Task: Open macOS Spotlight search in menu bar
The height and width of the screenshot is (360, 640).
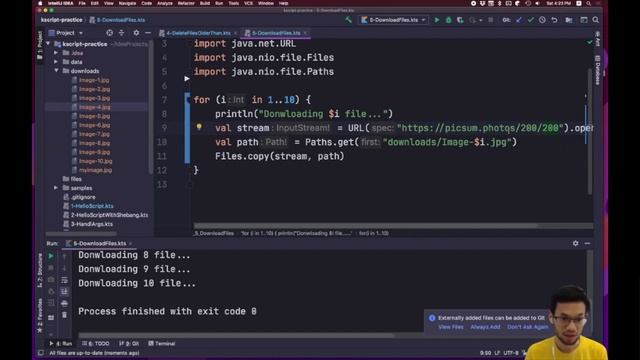Action: (589, 3)
